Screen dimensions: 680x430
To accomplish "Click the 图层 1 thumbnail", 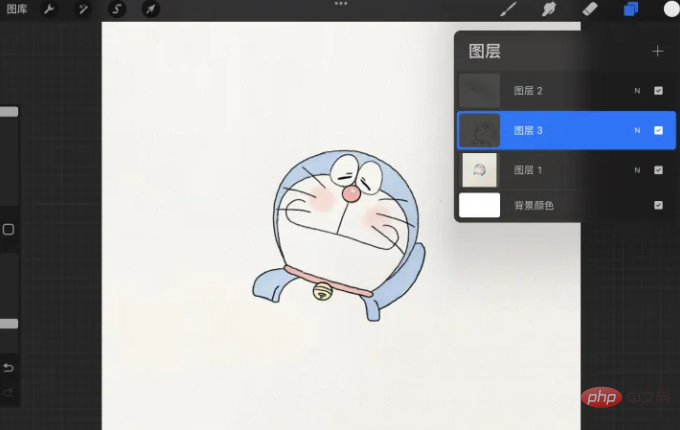I will pyautogui.click(x=479, y=170).
